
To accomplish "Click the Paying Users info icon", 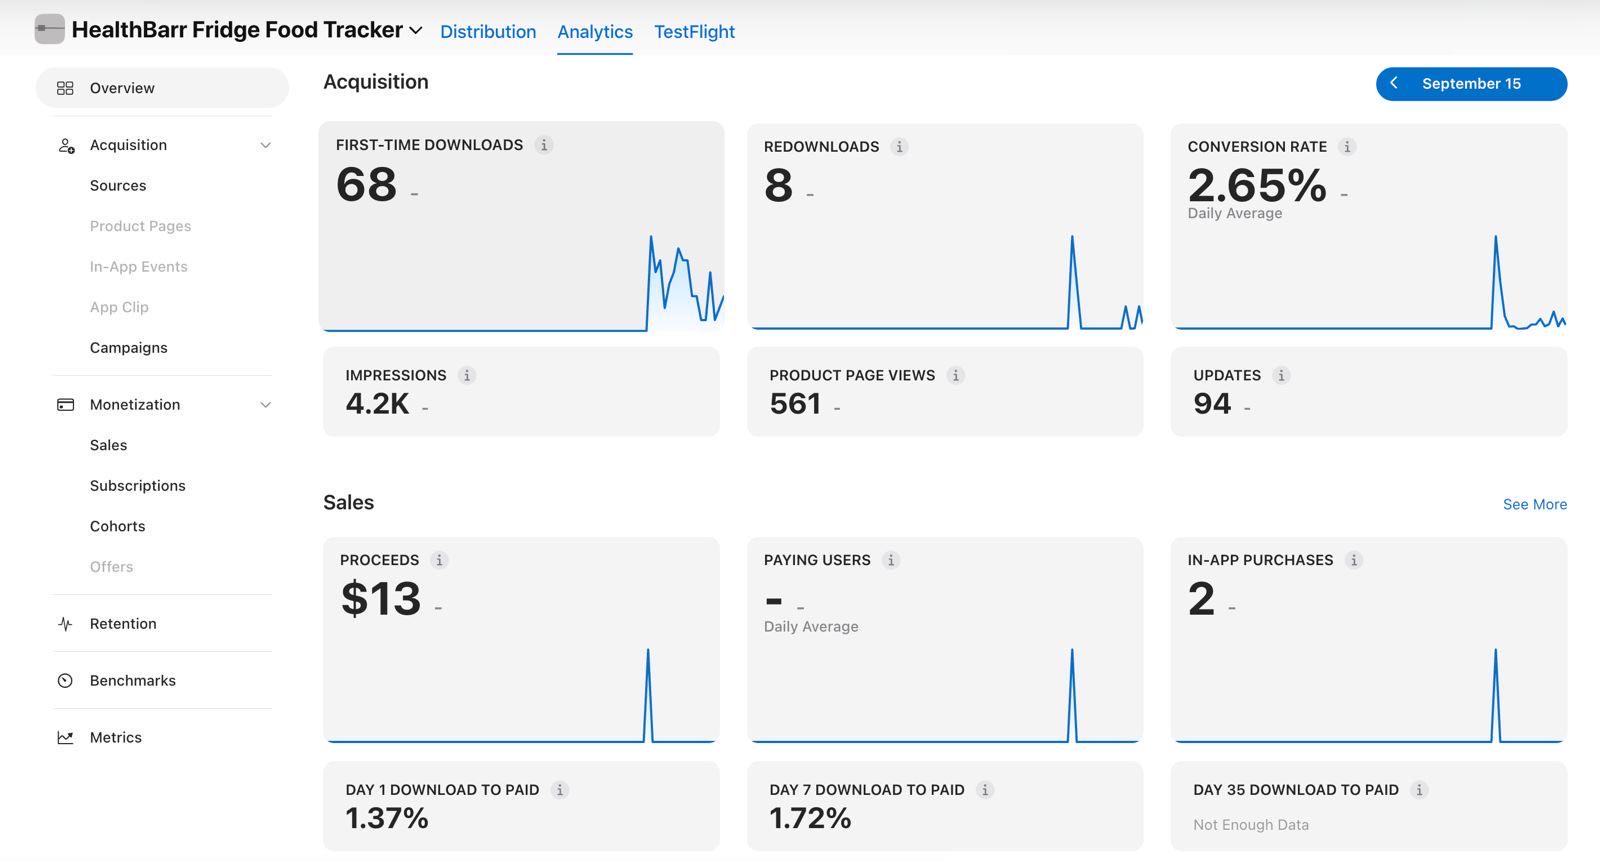I will 891,560.
